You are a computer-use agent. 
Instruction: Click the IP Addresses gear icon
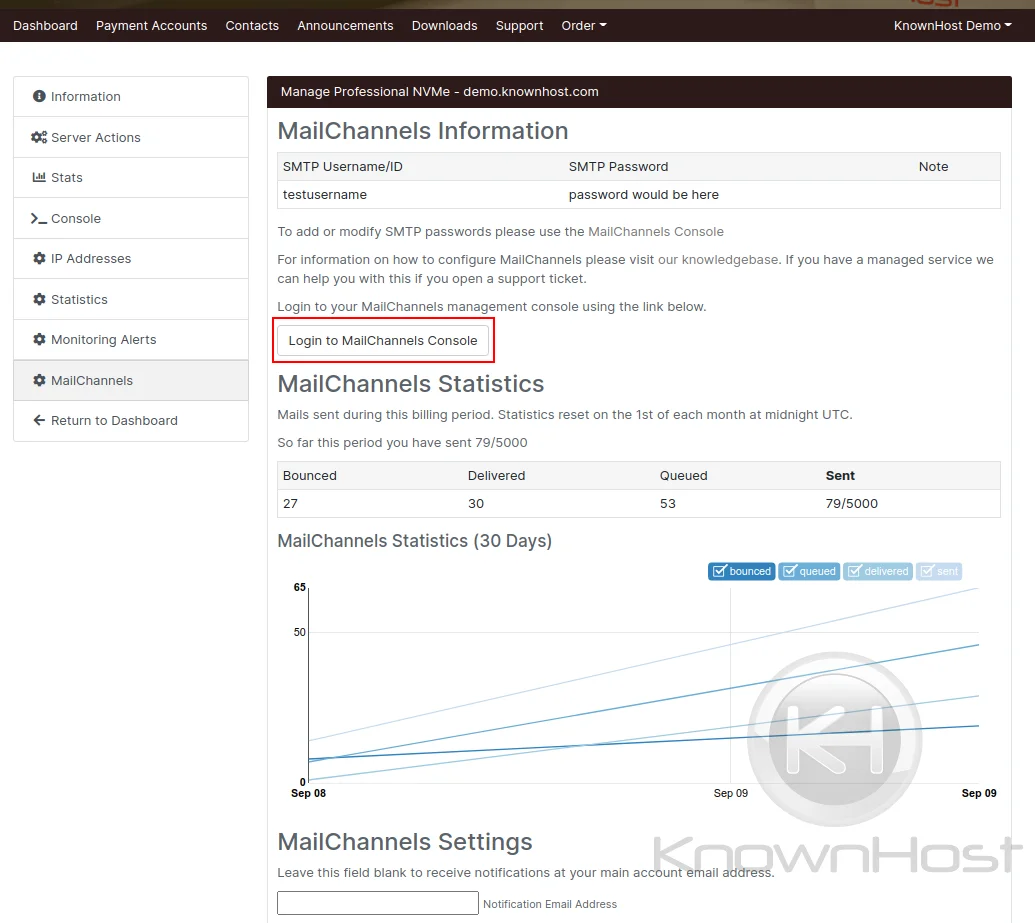[39, 258]
